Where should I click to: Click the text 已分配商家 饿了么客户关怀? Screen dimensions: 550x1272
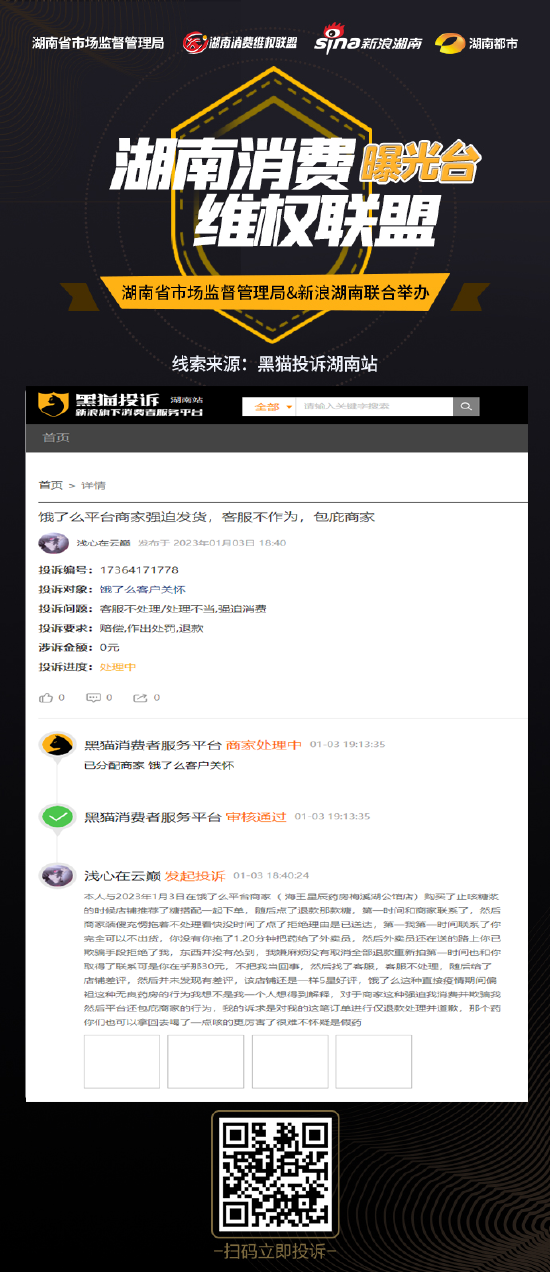[x=159, y=765]
